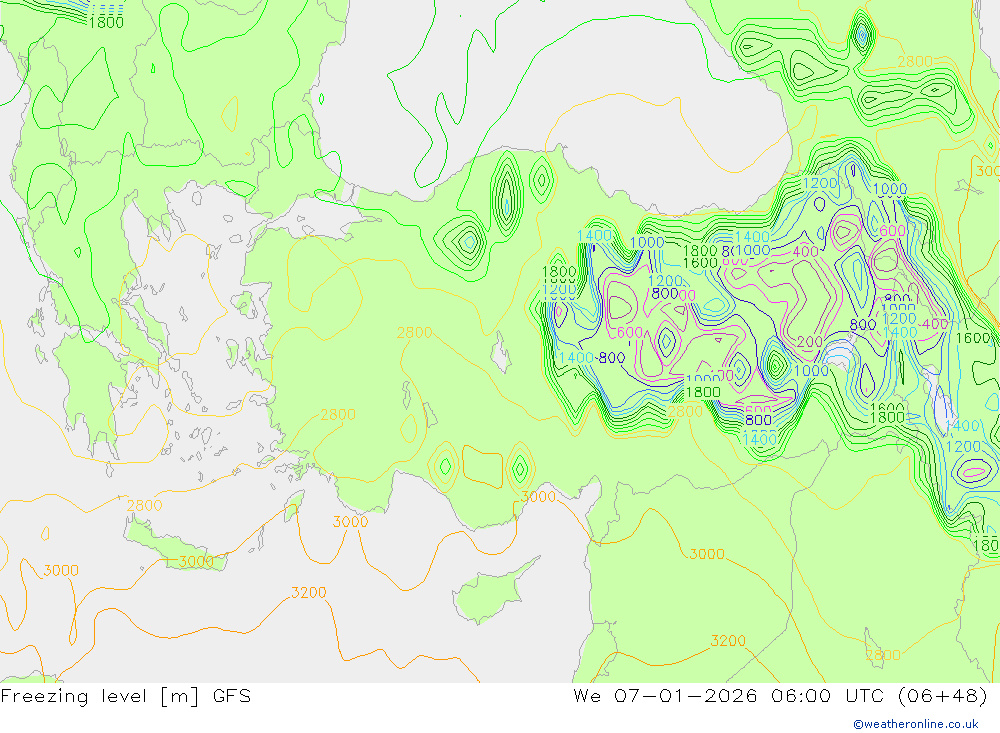This screenshot has height=733, width=1000.
Task: Click the weatheronline.co.uk copyright link
Action: coord(916,724)
